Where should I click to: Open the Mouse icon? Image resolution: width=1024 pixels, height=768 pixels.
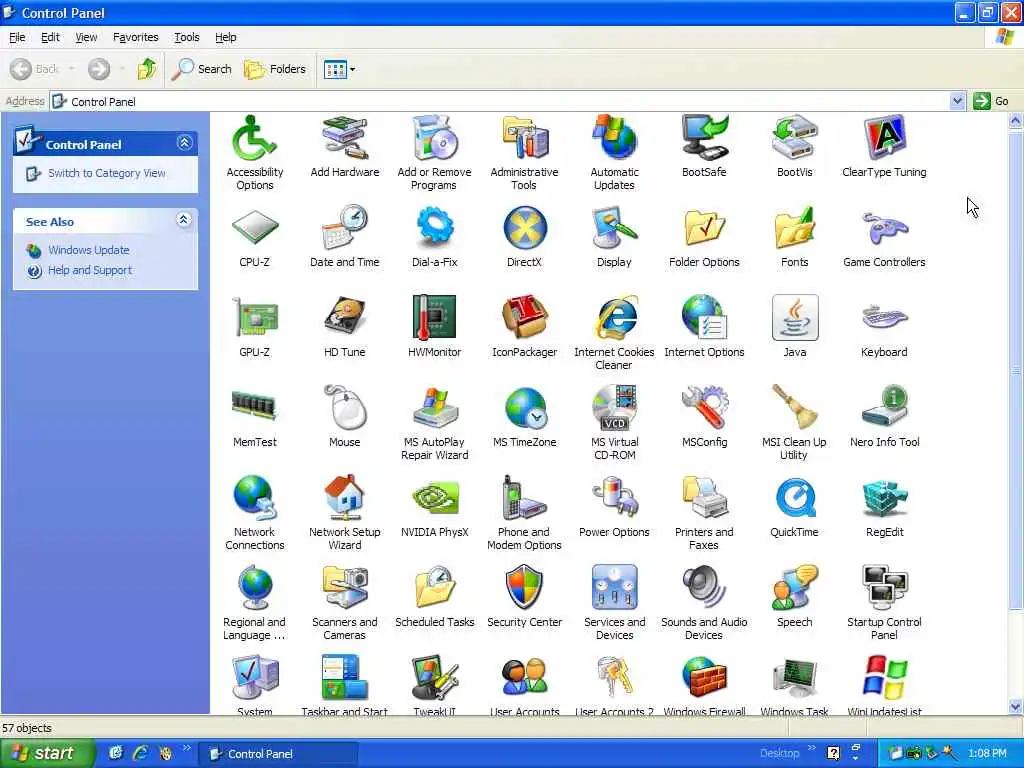tap(345, 408)
